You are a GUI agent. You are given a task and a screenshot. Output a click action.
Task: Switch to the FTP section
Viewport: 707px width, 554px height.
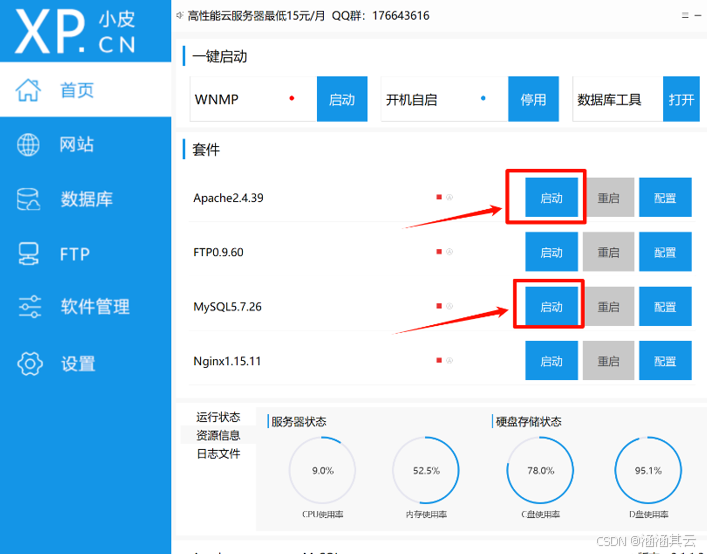85,254
